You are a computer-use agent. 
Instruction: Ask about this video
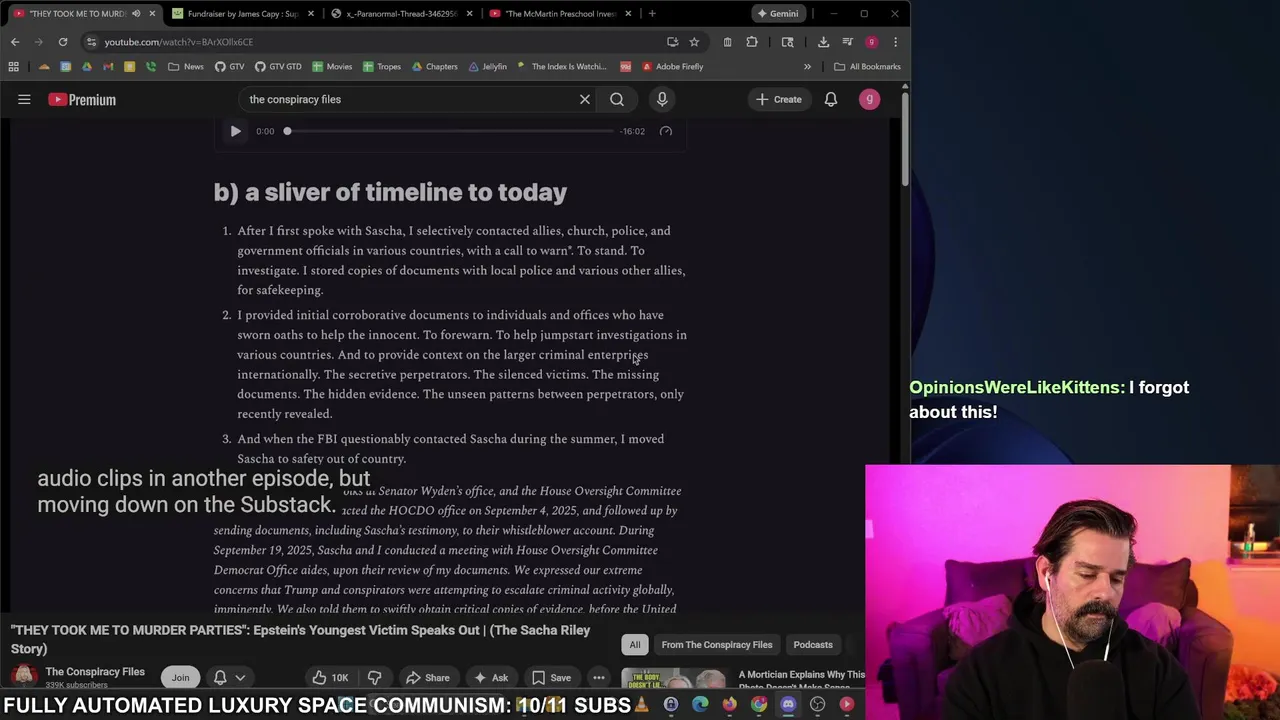pyautogui.click(x=490, y=677)
